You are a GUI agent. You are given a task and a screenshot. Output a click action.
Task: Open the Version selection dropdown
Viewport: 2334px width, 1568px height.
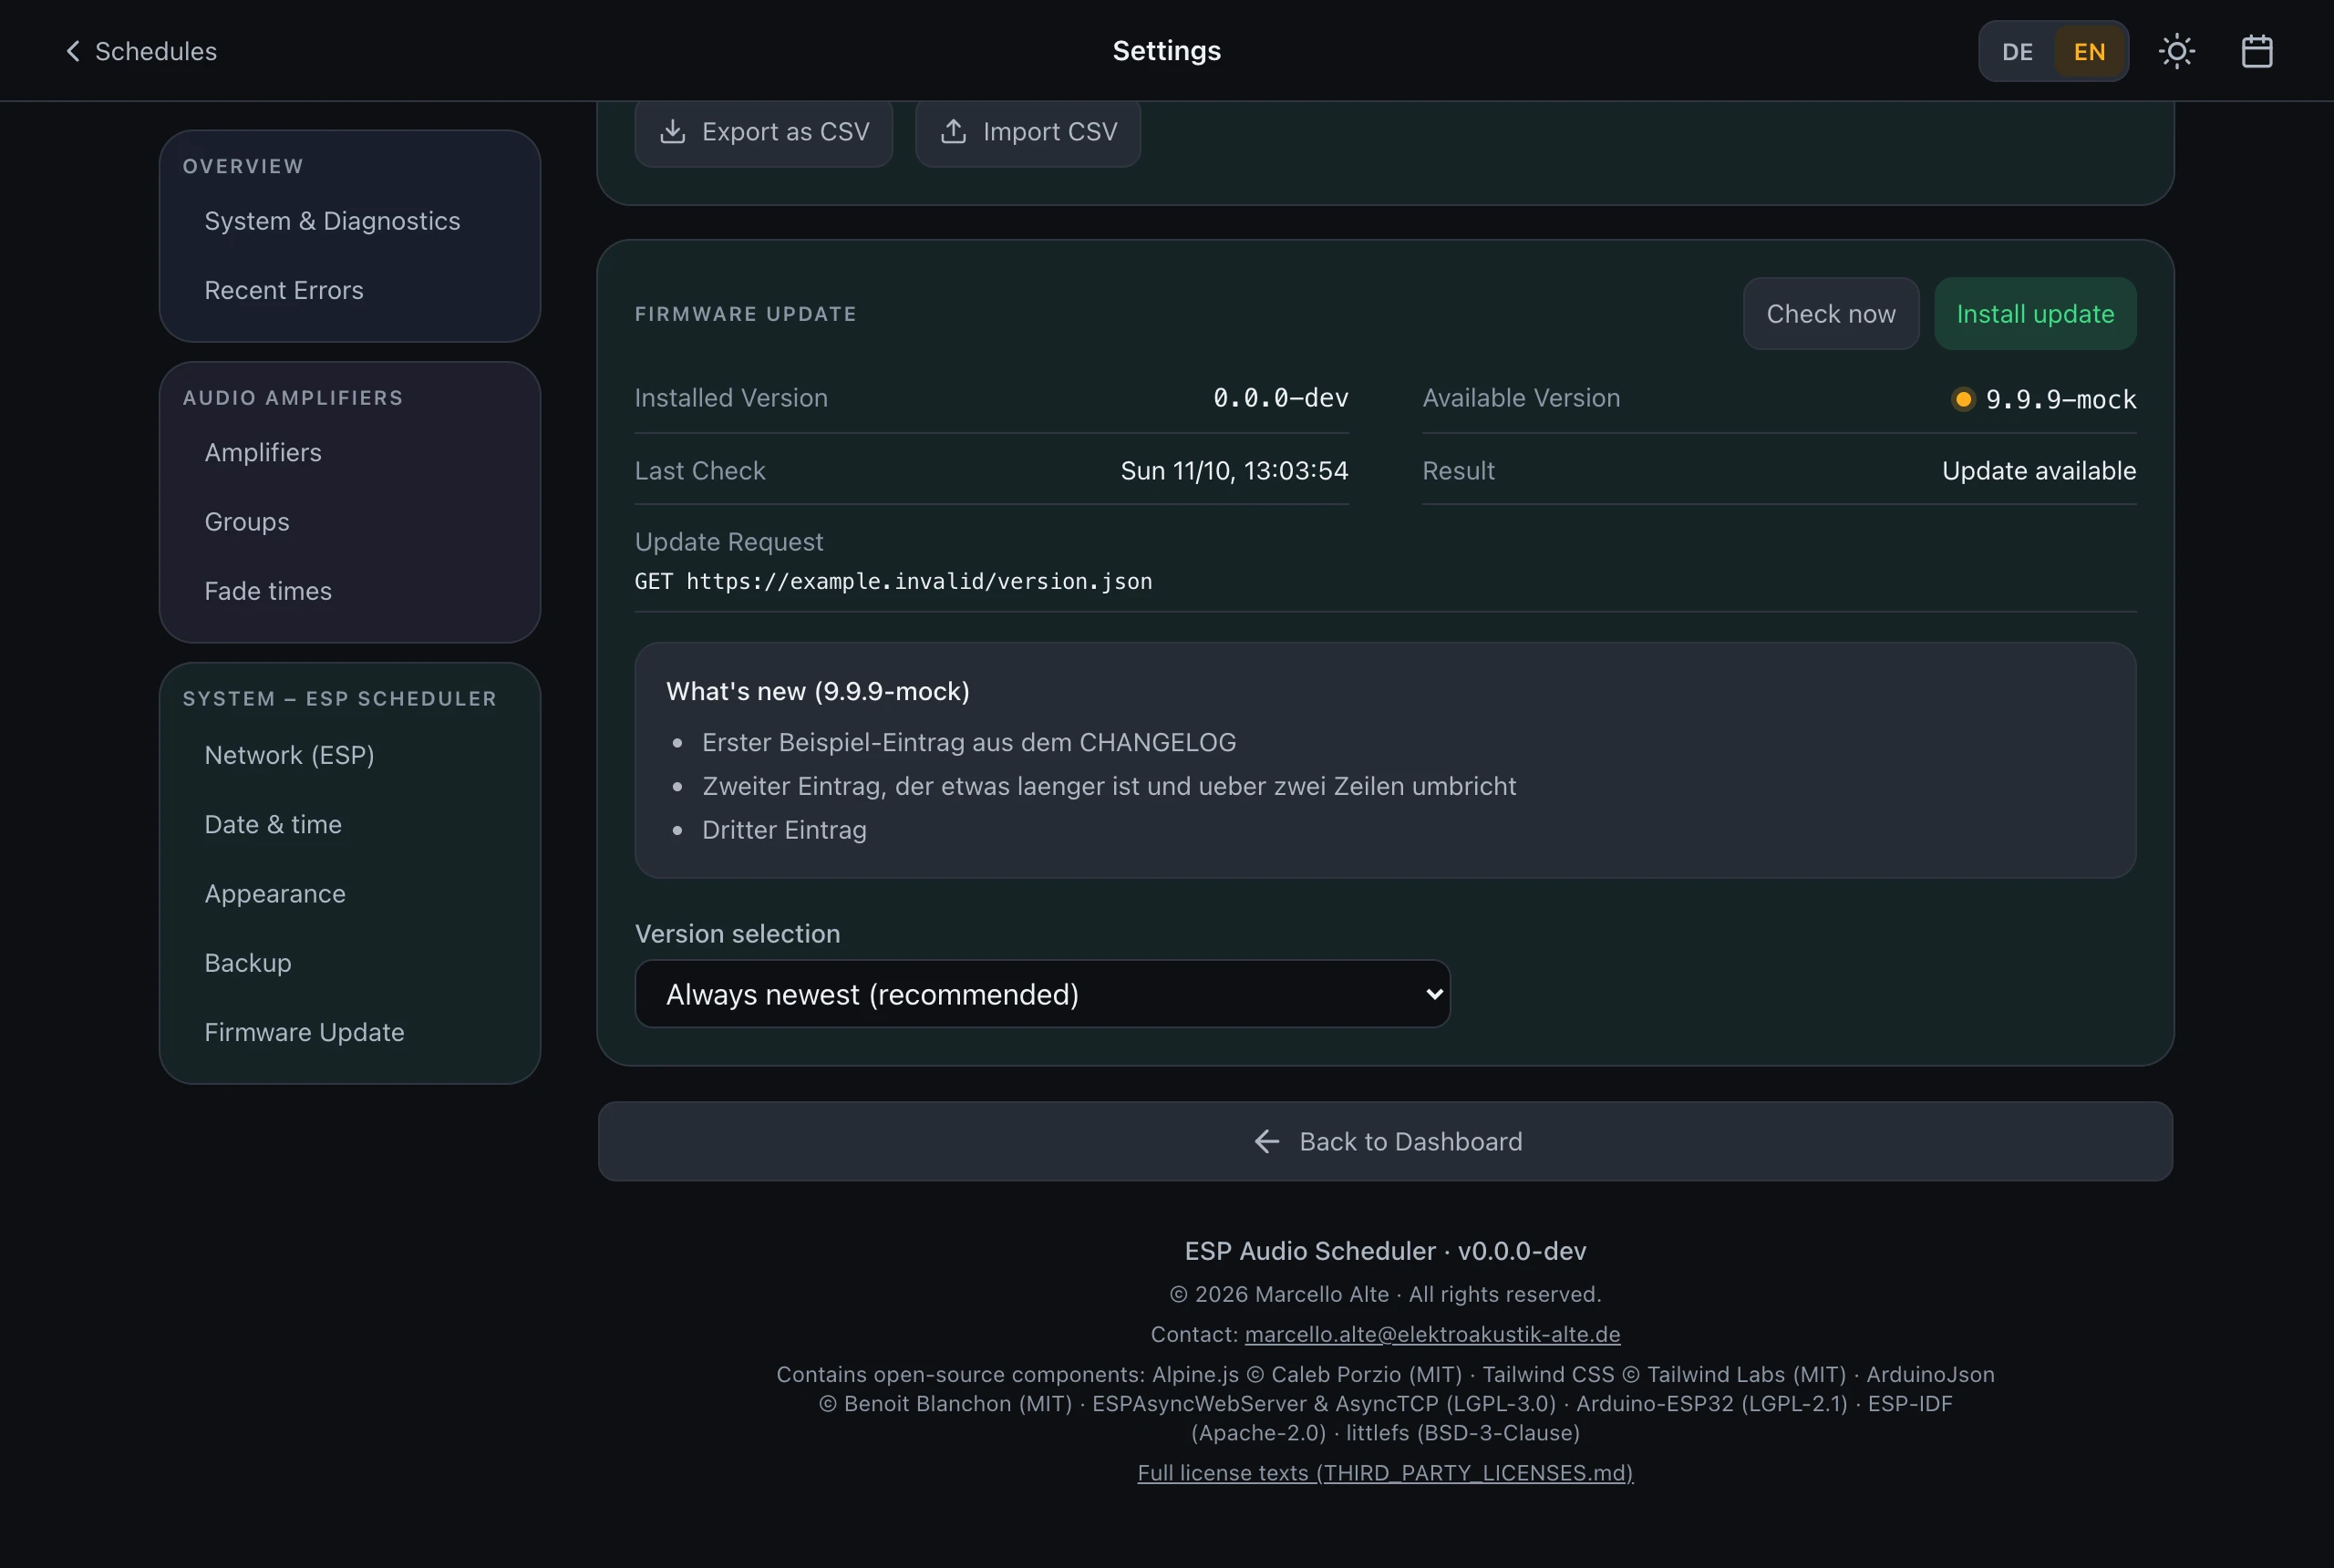coord(1042,994)
